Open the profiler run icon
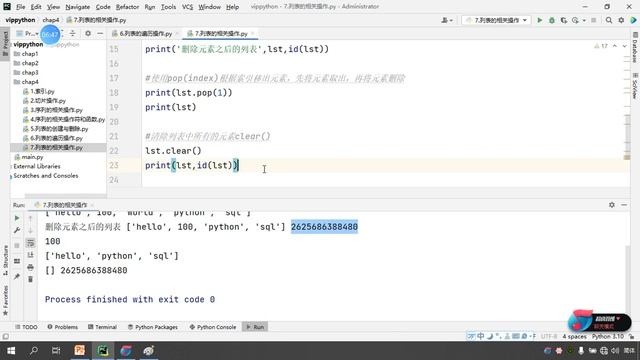This screenshot has height=360, width=640. click(575, 20)
